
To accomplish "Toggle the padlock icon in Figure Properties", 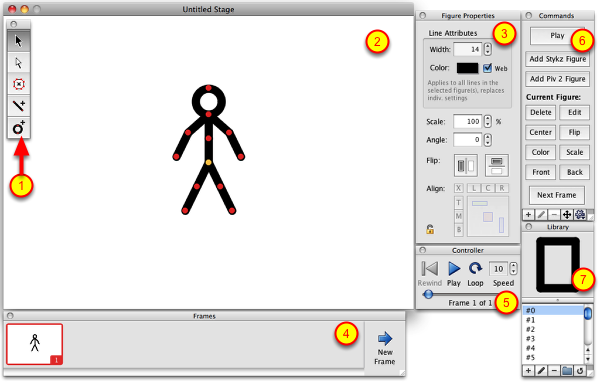I will (x=430, y=229).
